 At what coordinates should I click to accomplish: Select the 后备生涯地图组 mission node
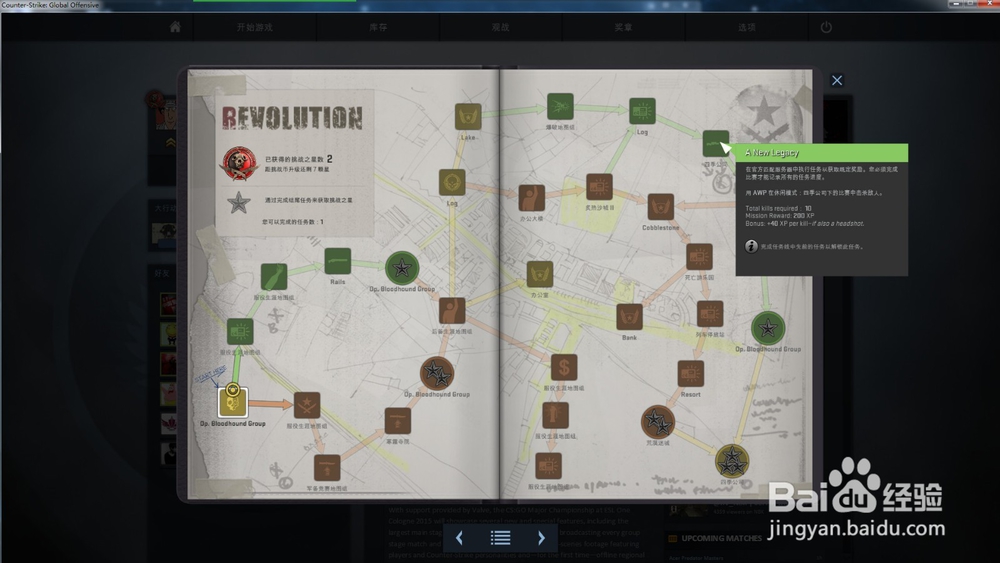click(452, 311)
